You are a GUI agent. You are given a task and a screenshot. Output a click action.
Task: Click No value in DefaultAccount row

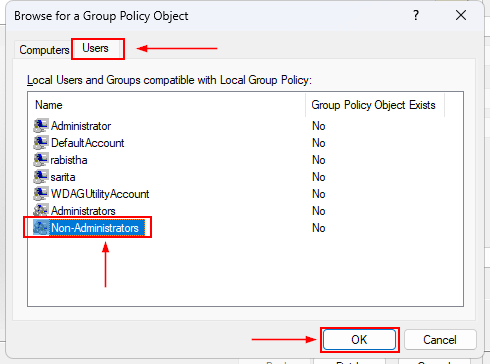pos(318,143)
